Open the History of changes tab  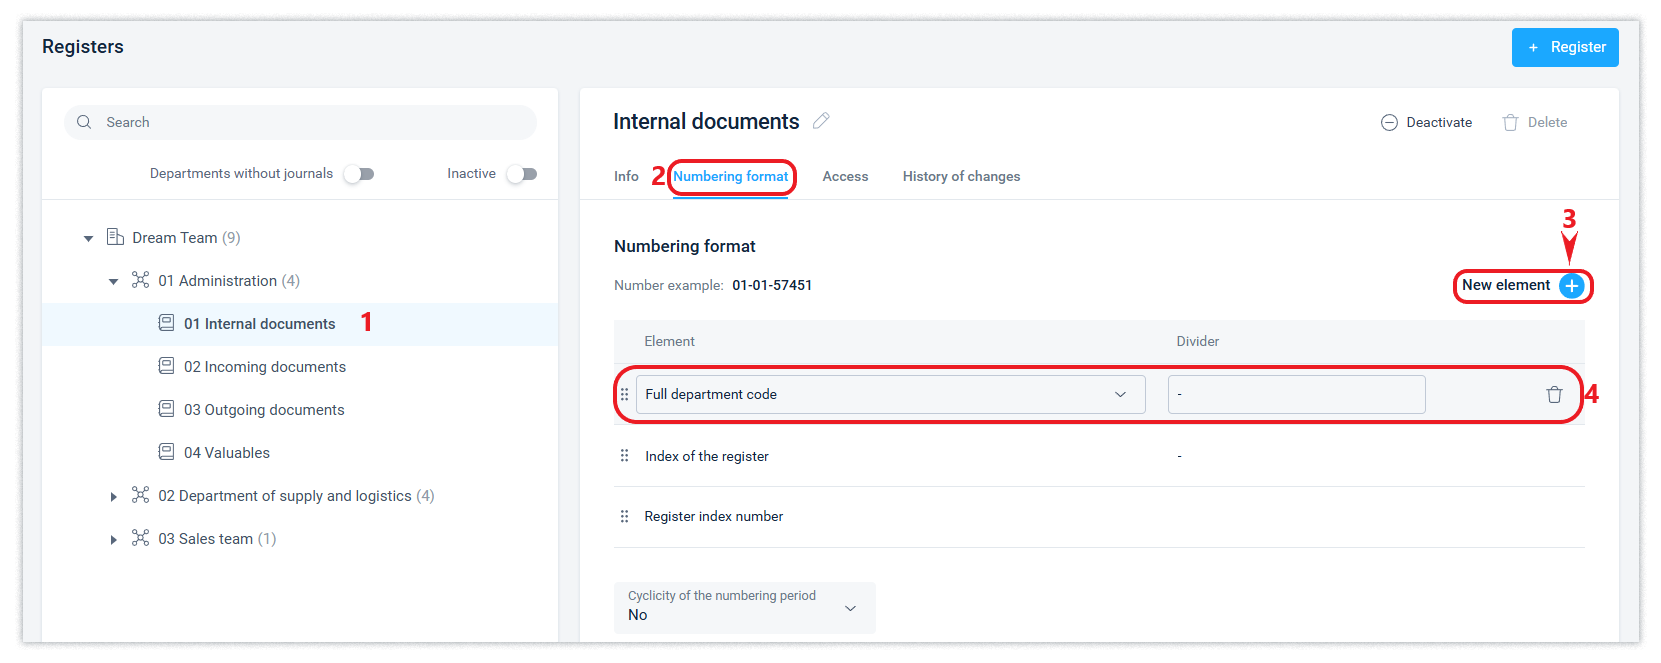(961, 177)
